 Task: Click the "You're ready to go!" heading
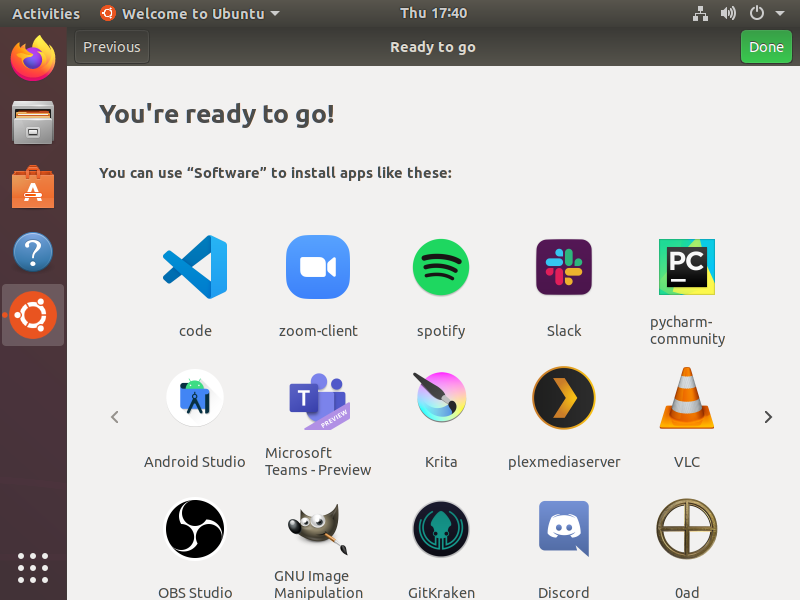pos(217,114)
